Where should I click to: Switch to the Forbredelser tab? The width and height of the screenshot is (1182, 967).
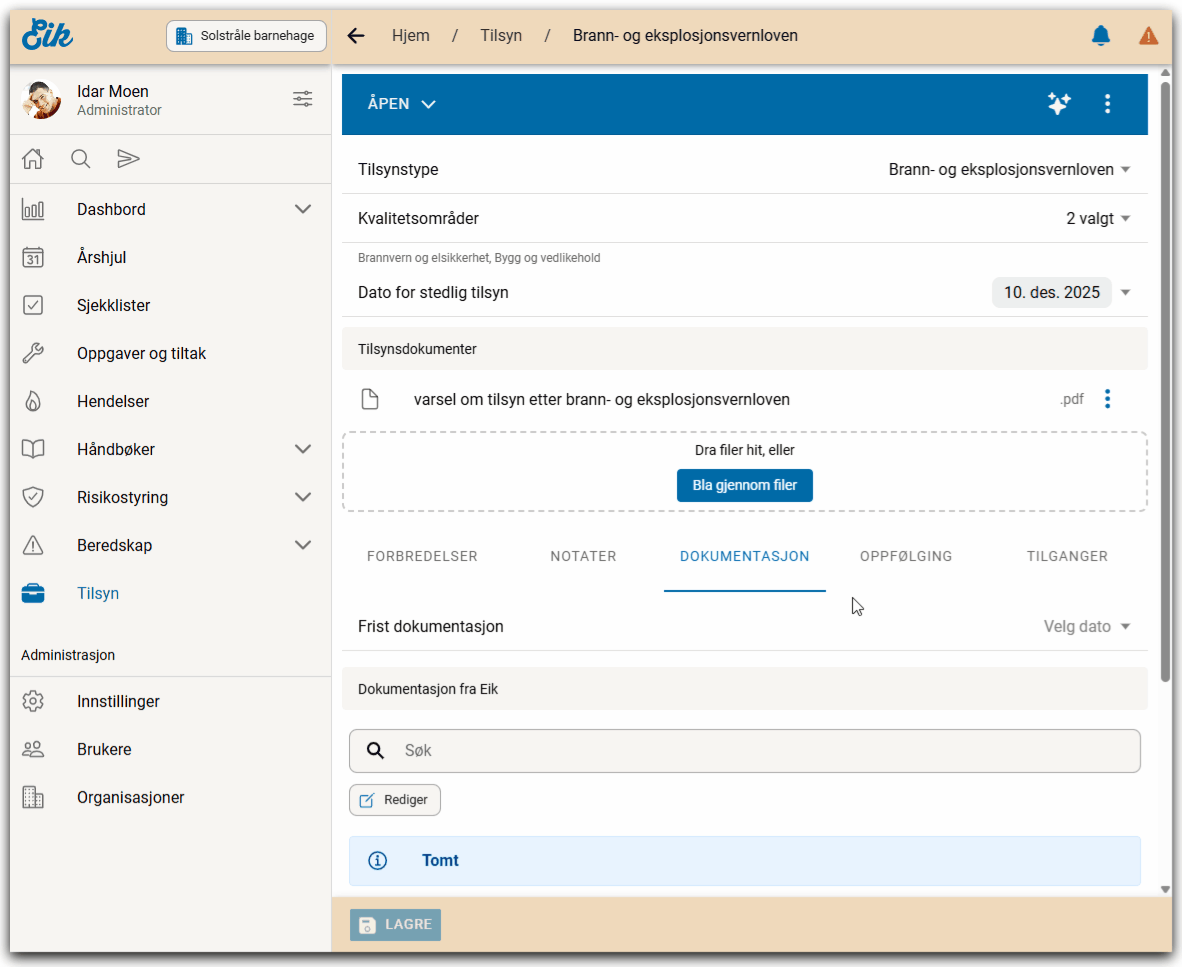point(422,556)
